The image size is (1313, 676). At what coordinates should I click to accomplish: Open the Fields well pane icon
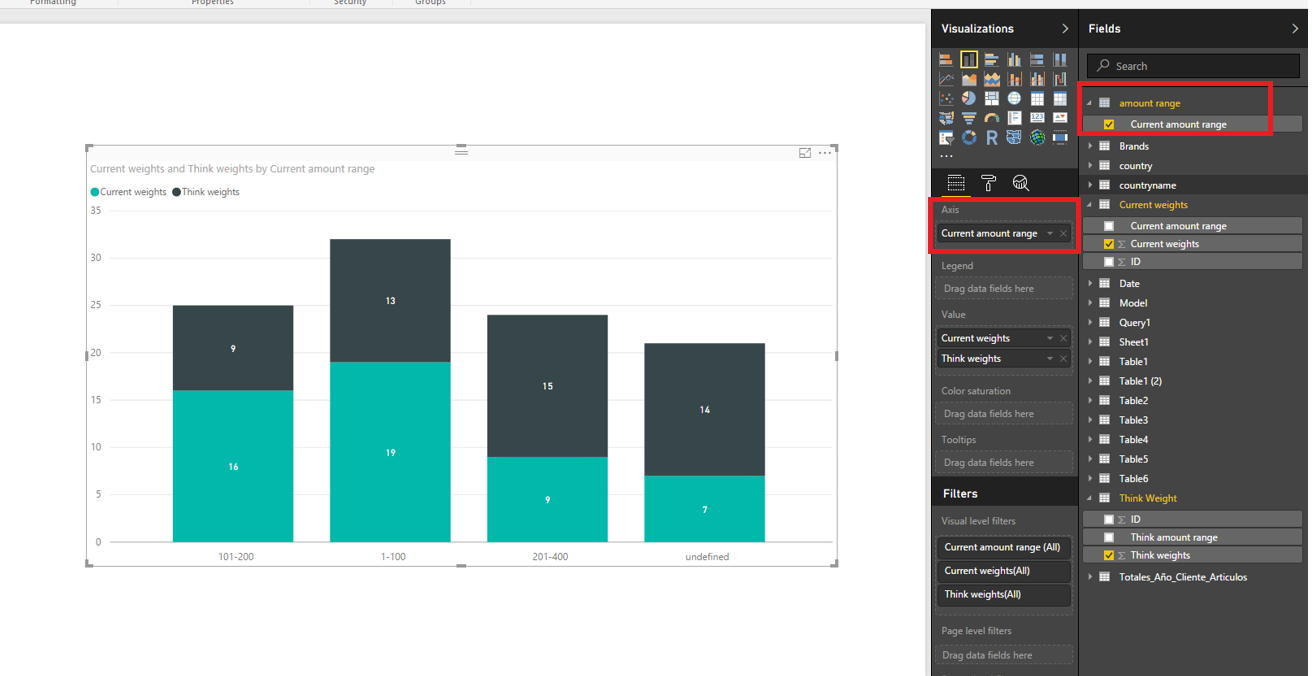[956, 183]
